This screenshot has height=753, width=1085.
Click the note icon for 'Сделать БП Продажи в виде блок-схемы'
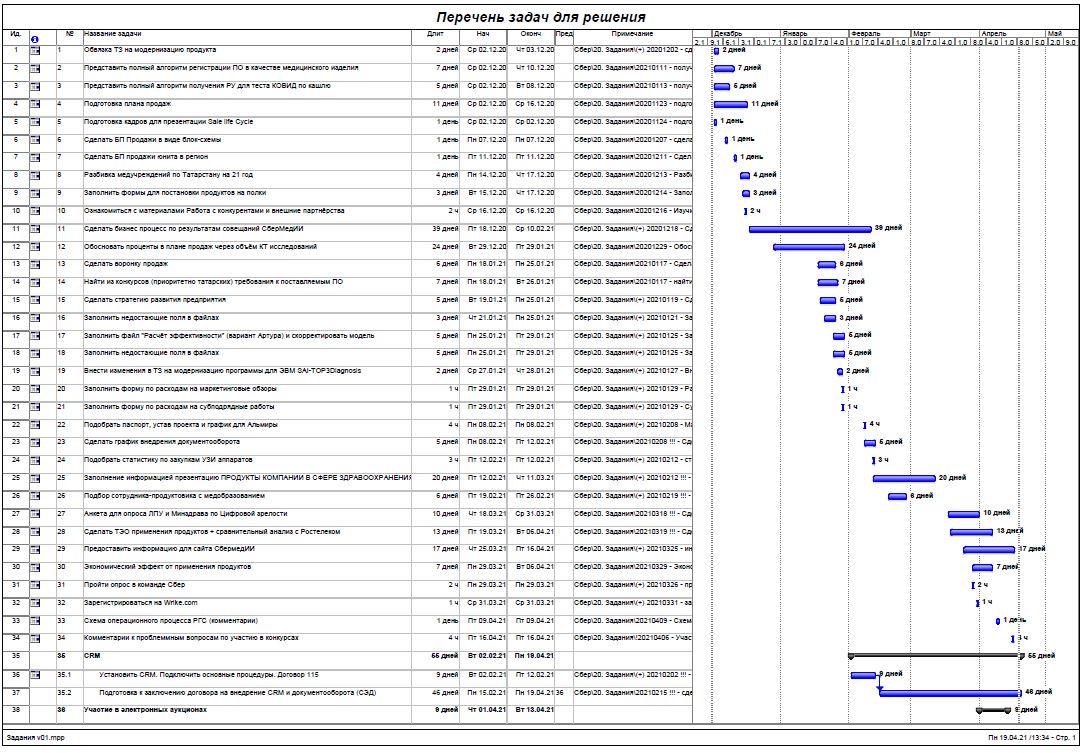(35, 140)
